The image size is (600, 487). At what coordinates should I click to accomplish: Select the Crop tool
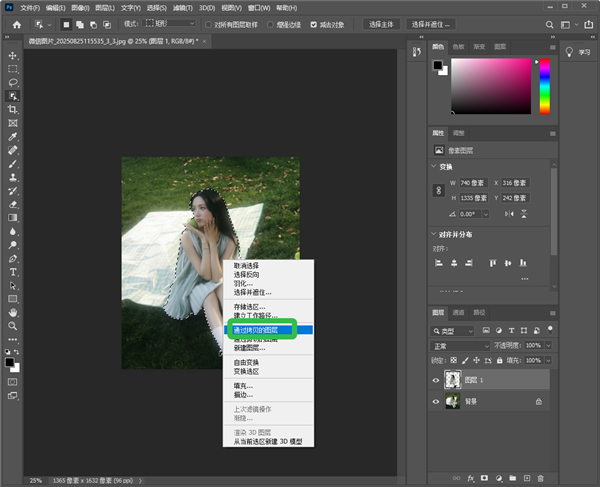point(13,109)
